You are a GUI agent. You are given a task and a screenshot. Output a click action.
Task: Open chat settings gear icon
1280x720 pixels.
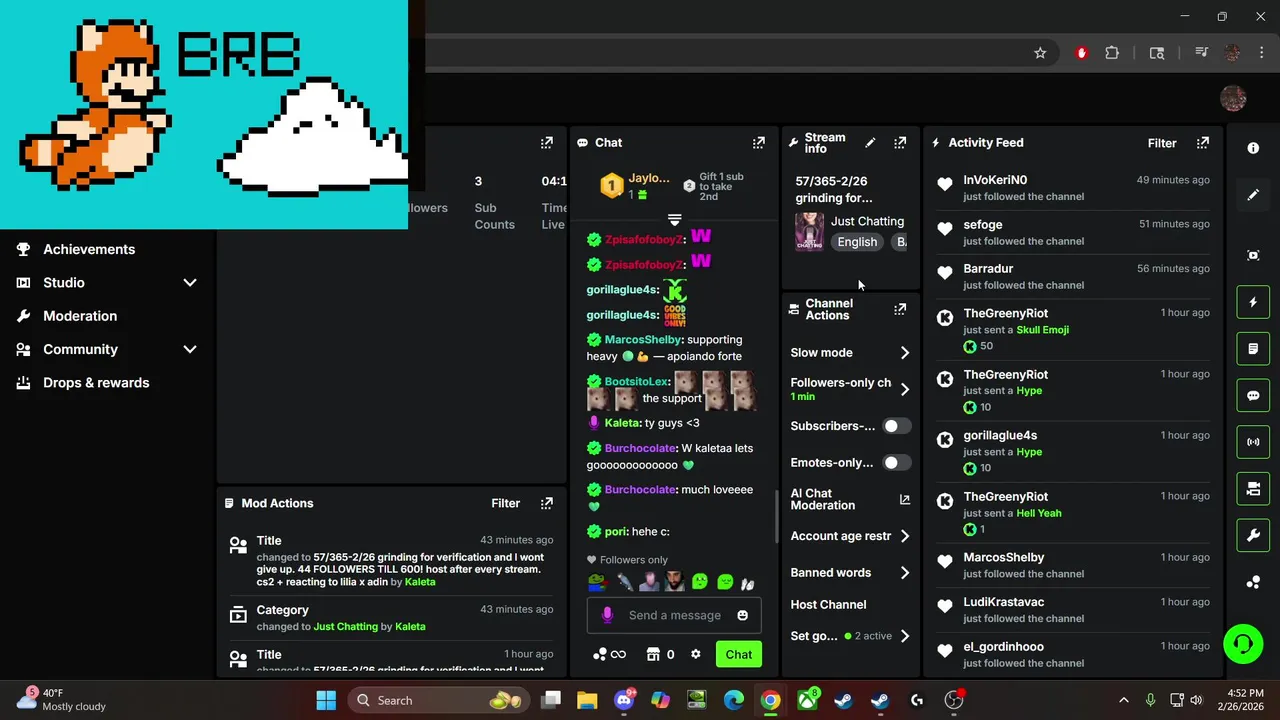click(x=696, y=654)
